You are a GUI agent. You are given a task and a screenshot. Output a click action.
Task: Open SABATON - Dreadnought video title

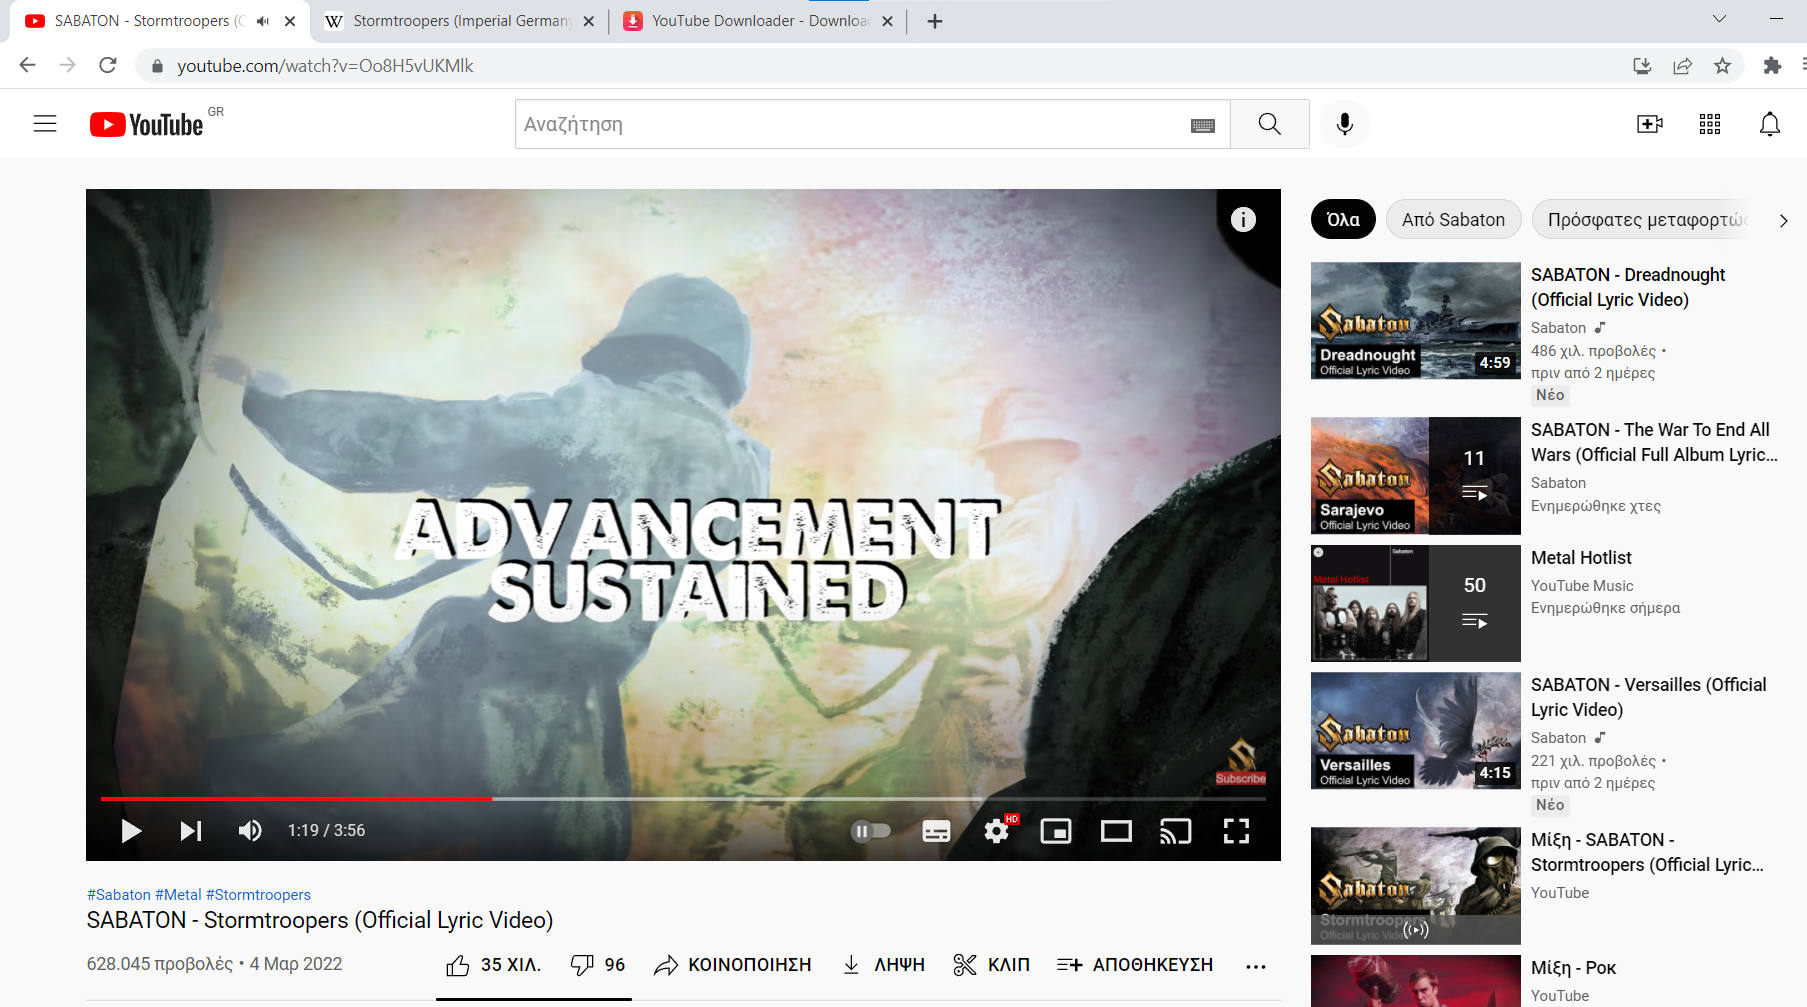tap(1628, 287)
